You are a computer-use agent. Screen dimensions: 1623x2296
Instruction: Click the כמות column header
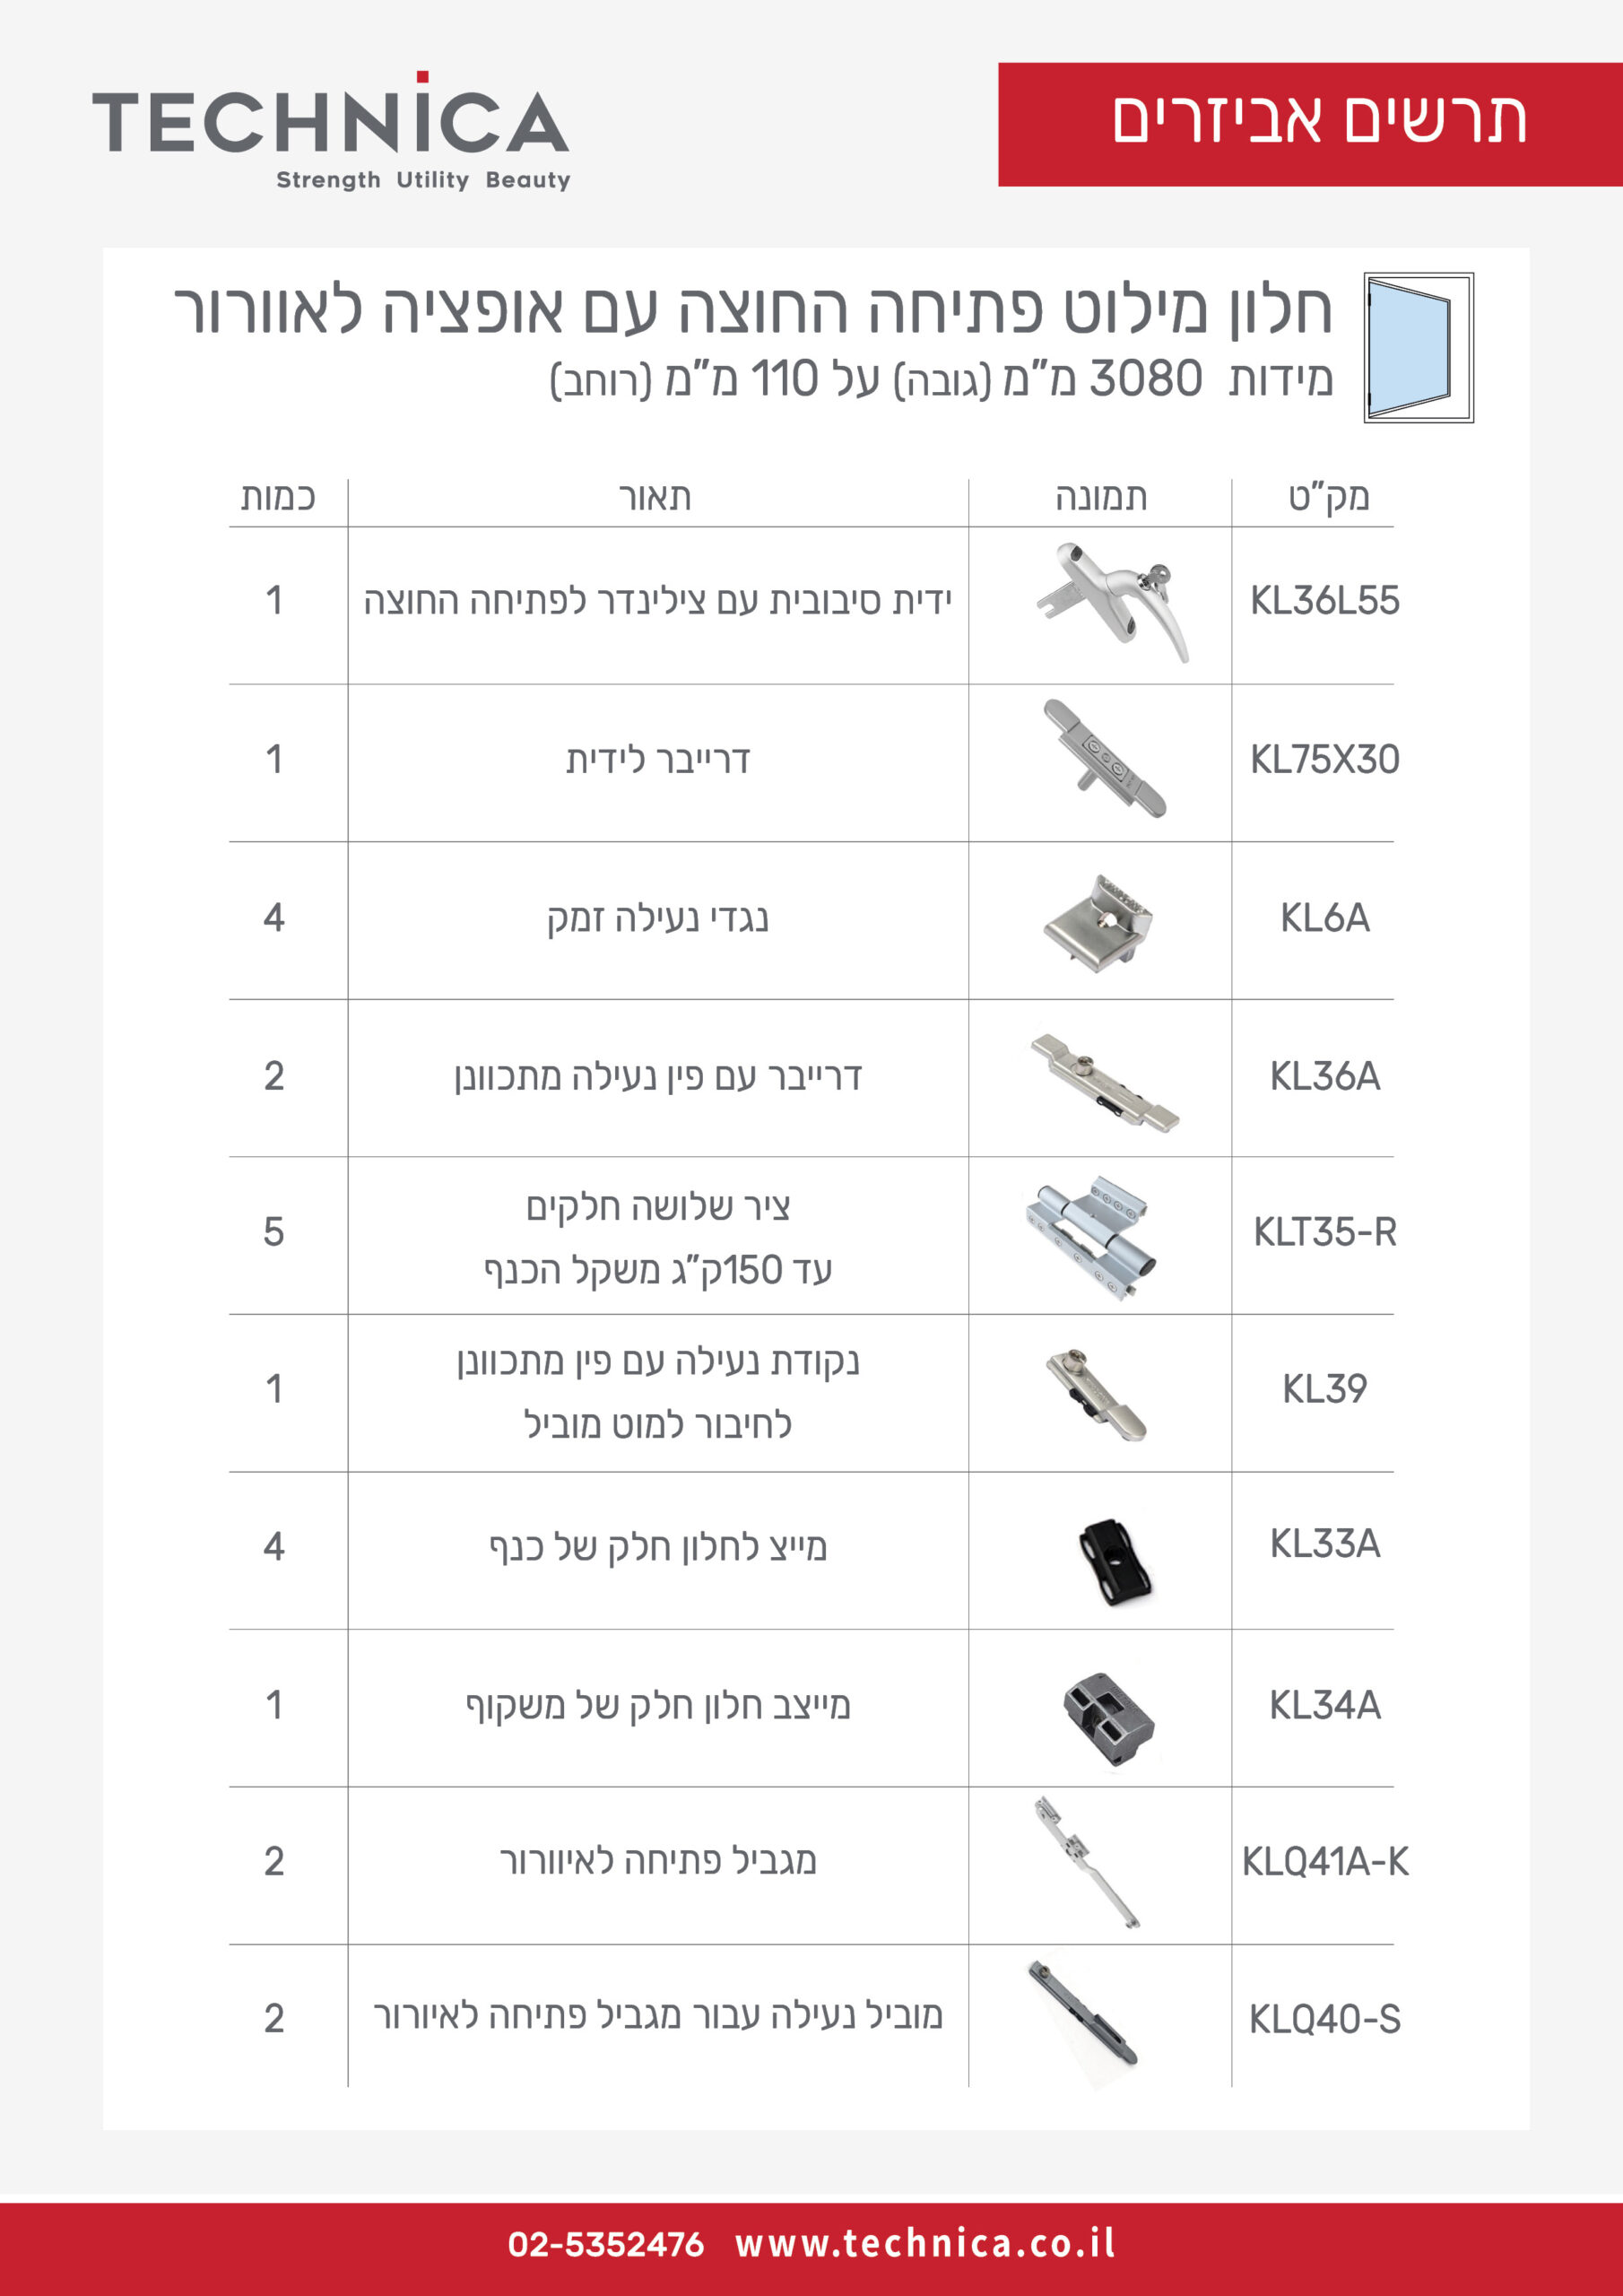point(278,497)
